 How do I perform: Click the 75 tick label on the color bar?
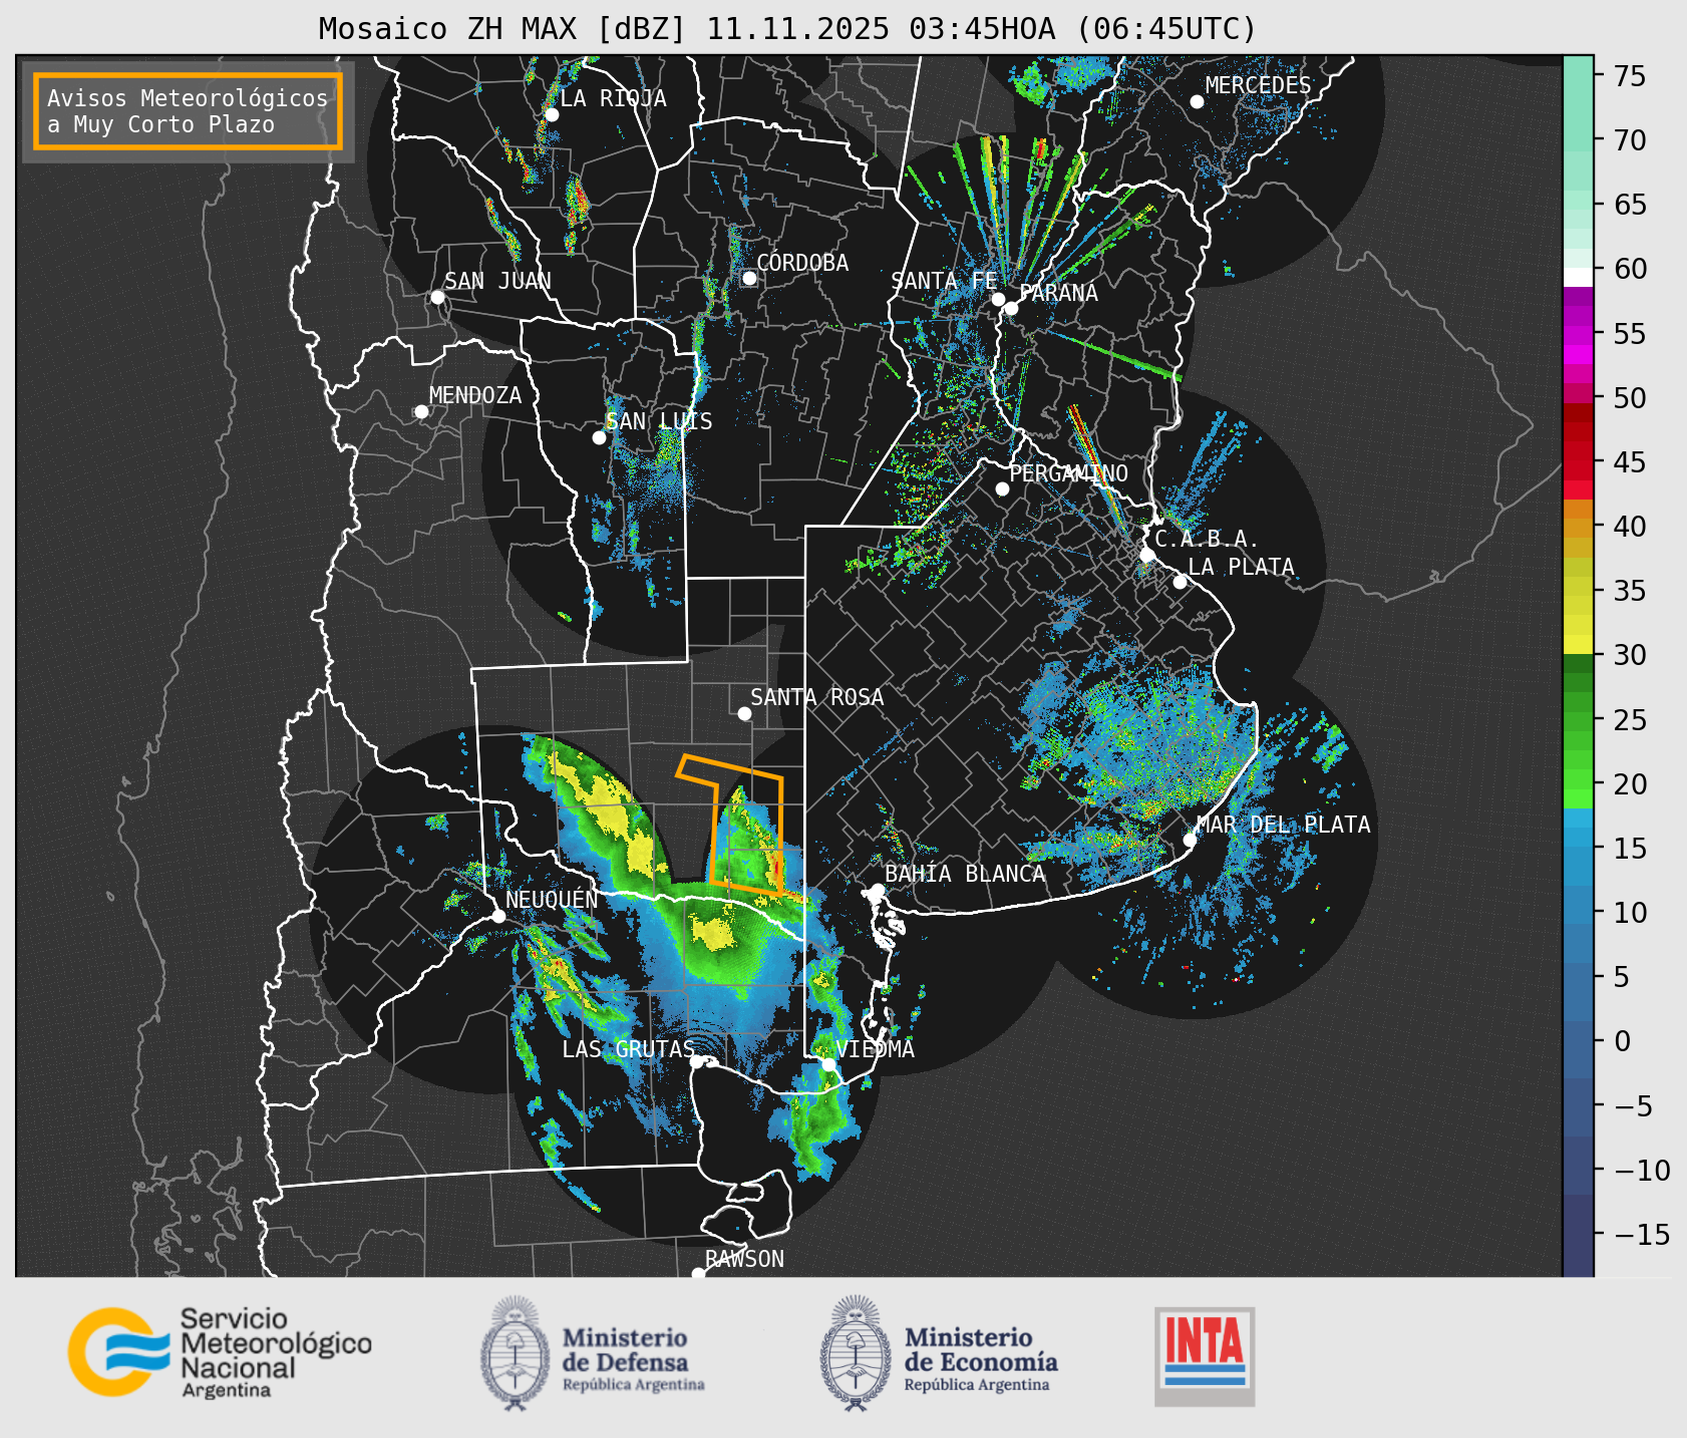click(x=1630, y=76)
